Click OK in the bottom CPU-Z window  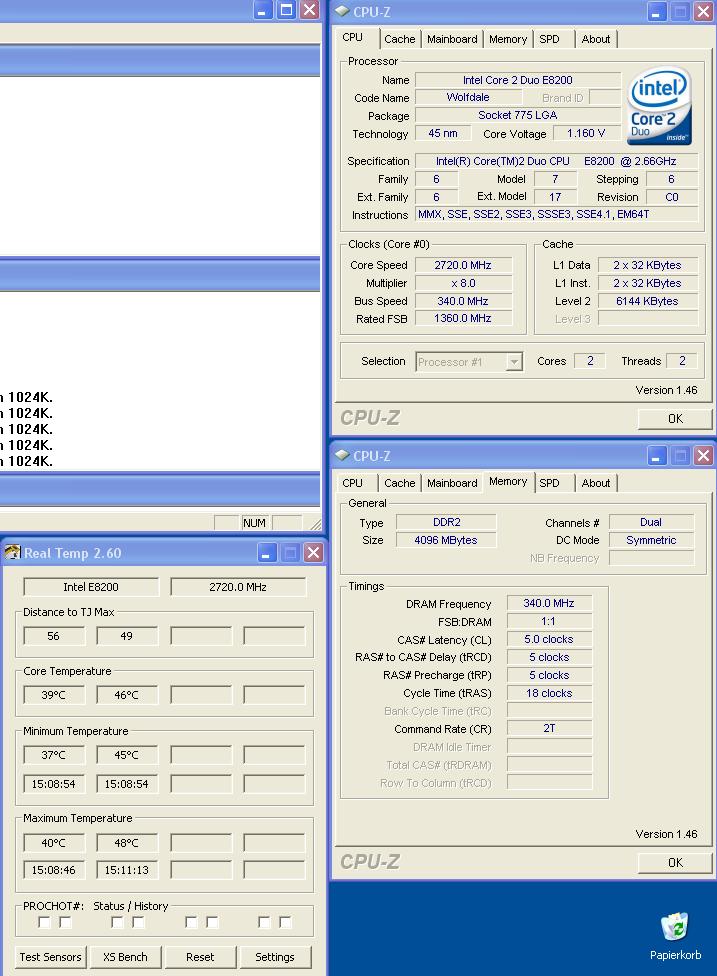(x=675, y=863)
